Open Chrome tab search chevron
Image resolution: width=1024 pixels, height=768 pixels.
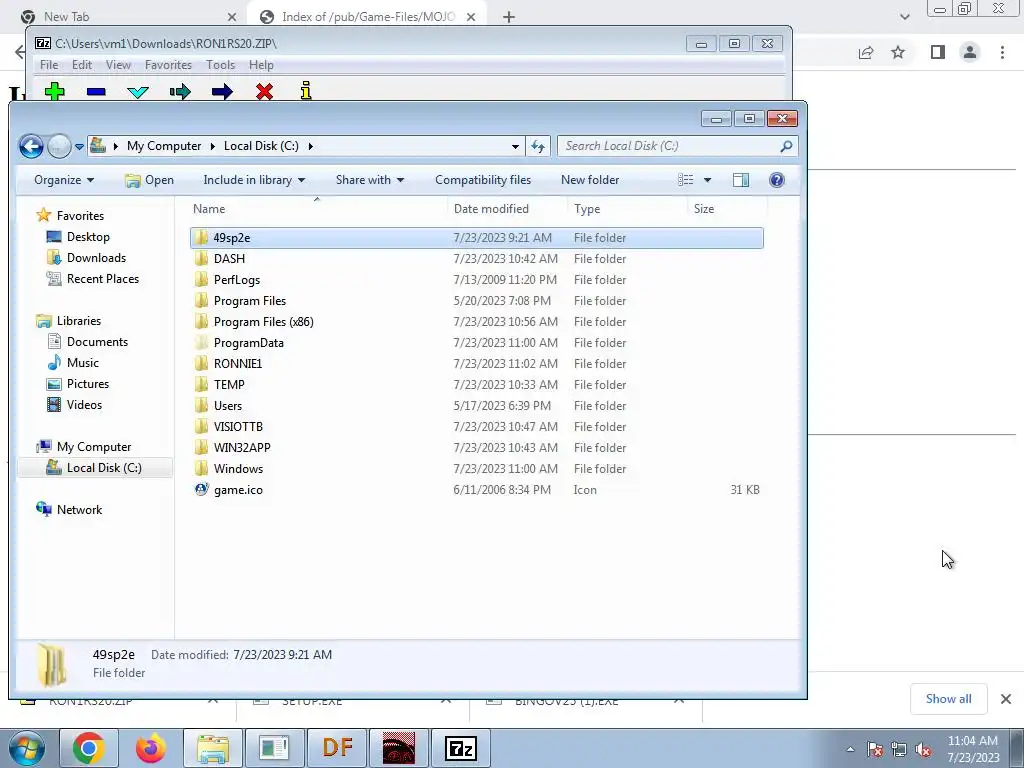click(904, 17)
